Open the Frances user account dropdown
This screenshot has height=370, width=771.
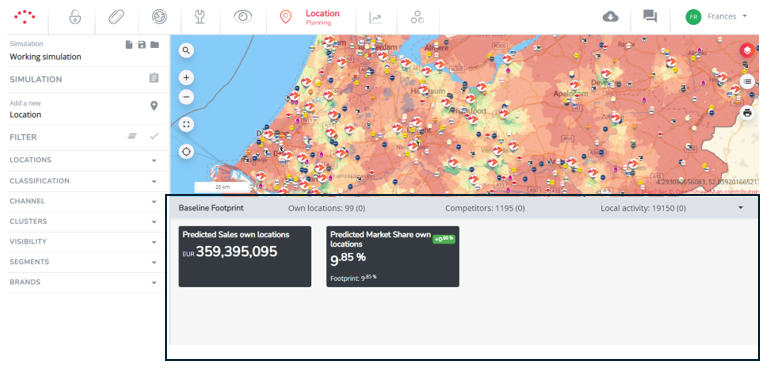[716, 16]
